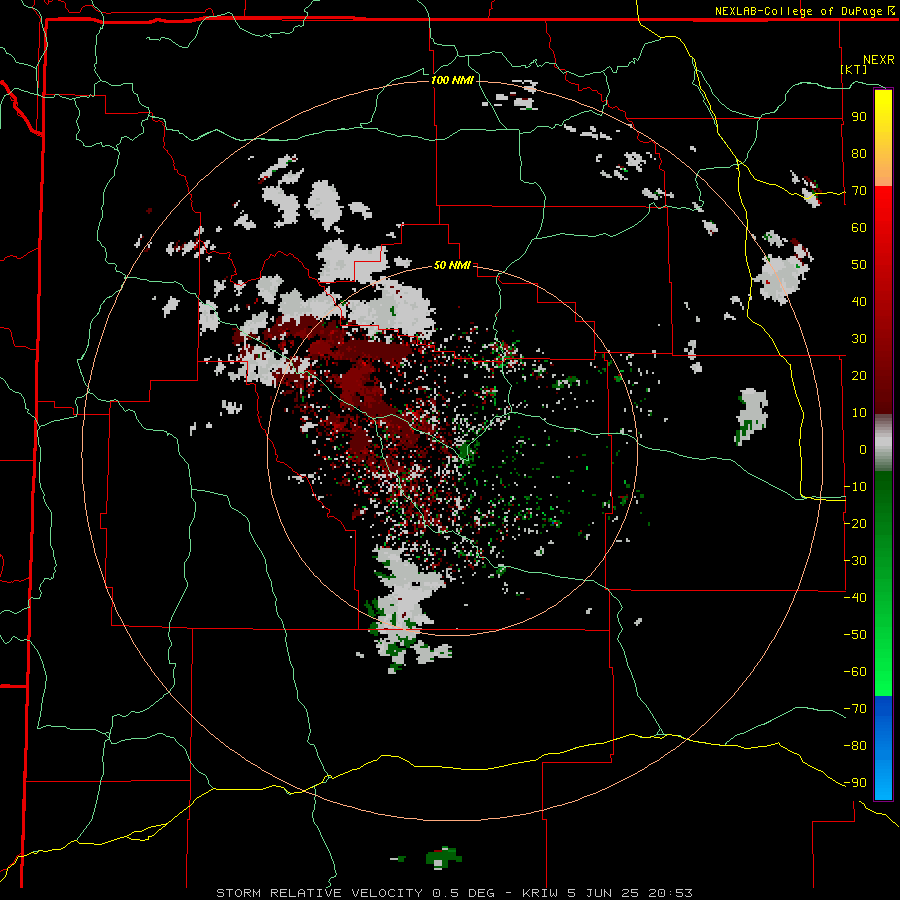Click the NEXR label above the color scale
This screenshot has height=900, width=900.
pyautogui.click(x=878, y=59)
